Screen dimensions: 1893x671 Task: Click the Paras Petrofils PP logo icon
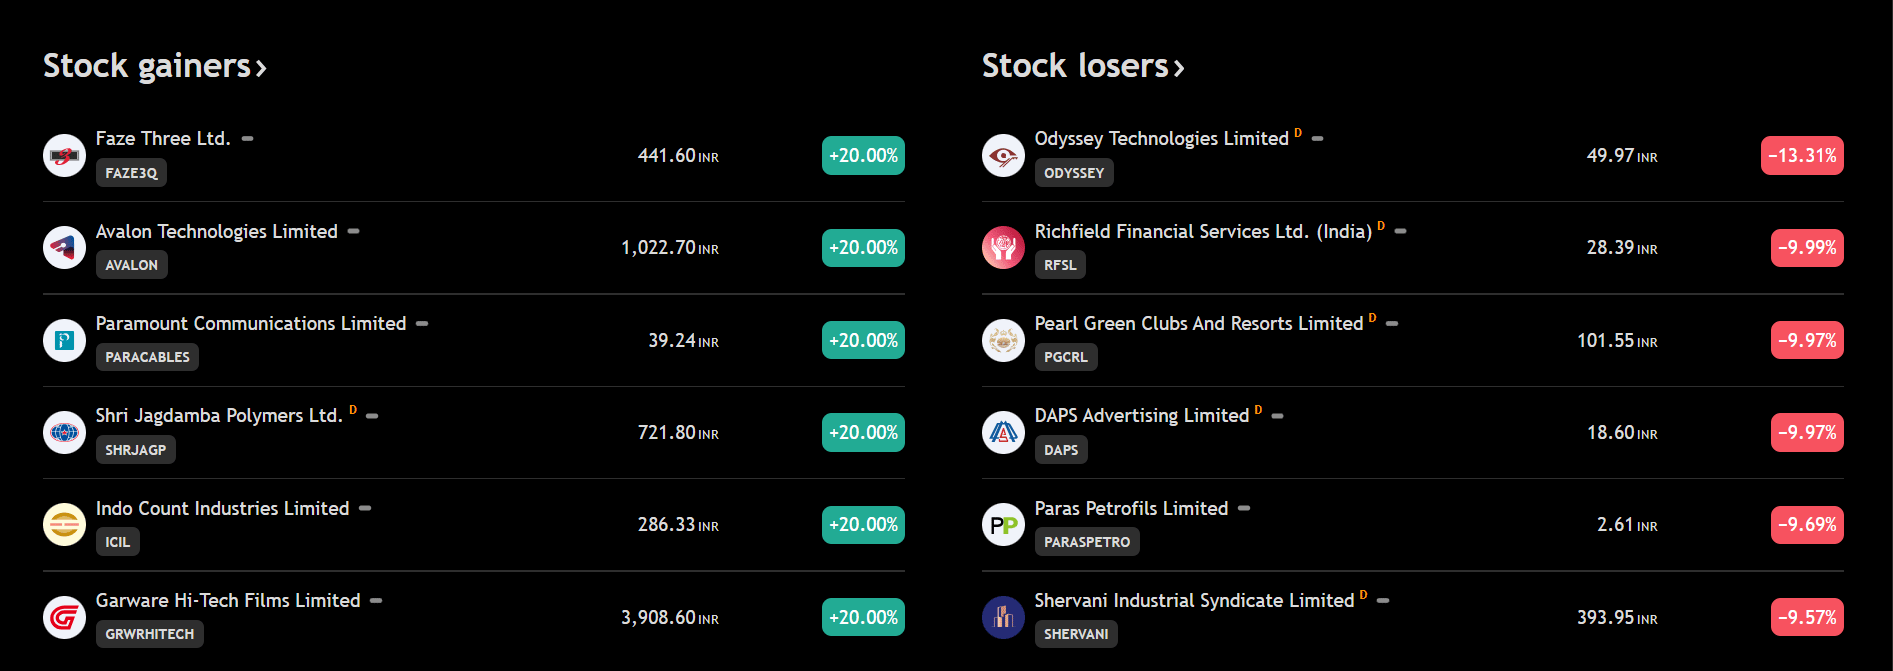(1003, 524)
